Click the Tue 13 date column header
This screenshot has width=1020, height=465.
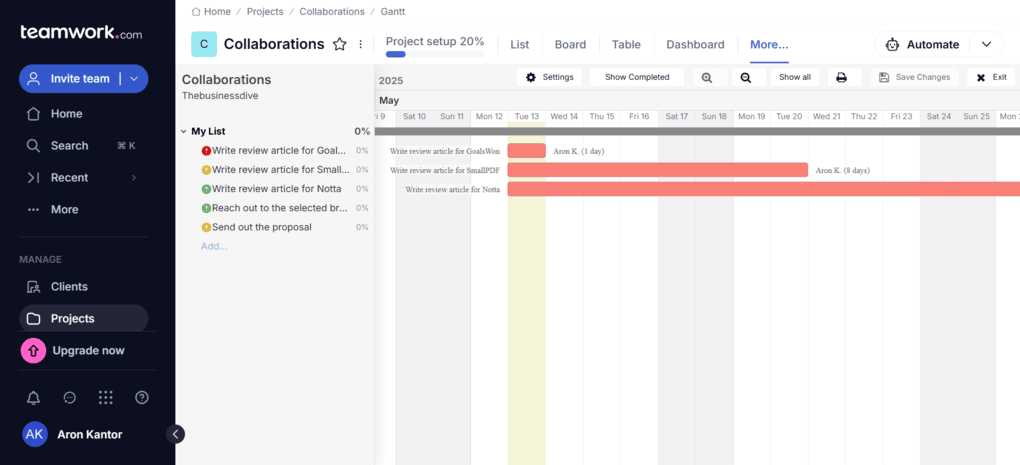[x=527, y=117]
